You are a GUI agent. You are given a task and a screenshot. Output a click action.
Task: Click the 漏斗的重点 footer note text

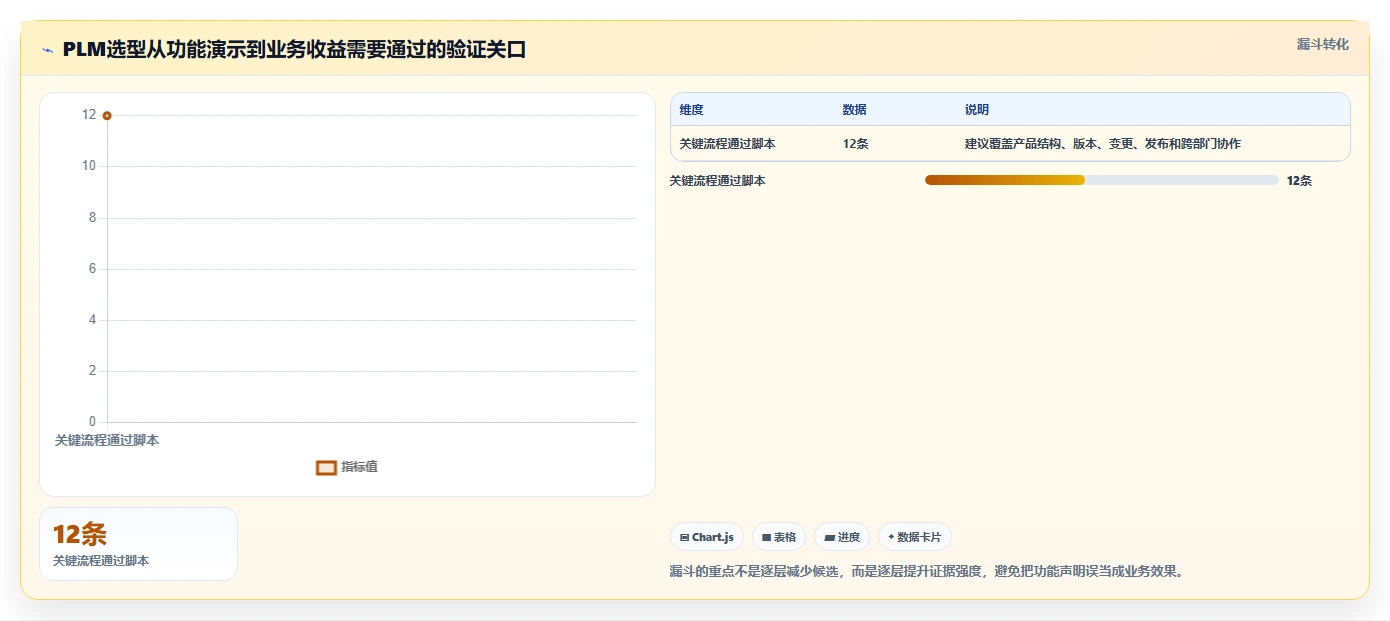(927, 572)
